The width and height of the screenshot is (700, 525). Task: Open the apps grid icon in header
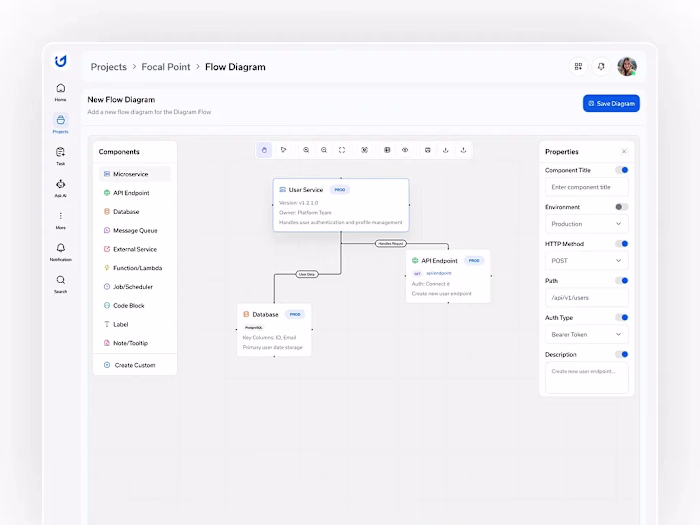coord(578,67)
